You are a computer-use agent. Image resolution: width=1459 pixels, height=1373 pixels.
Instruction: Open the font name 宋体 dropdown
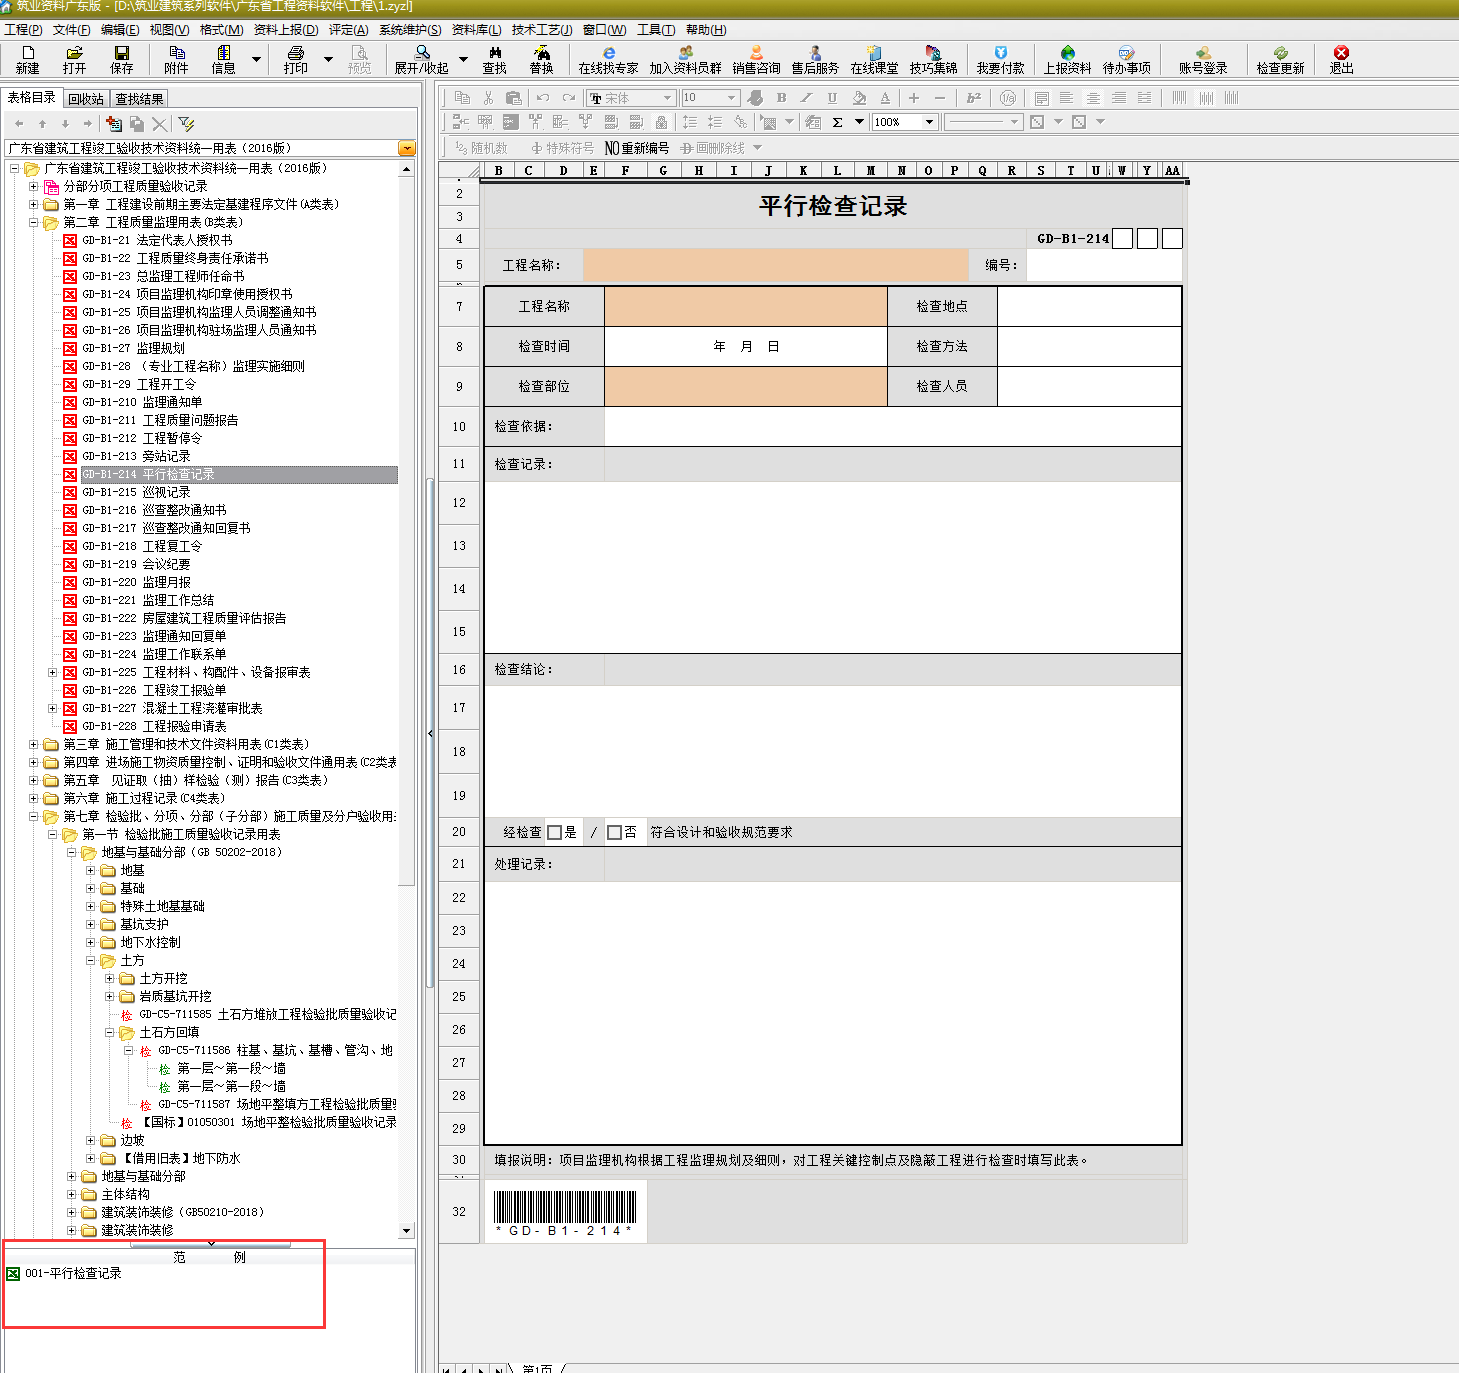click(666, 98)
